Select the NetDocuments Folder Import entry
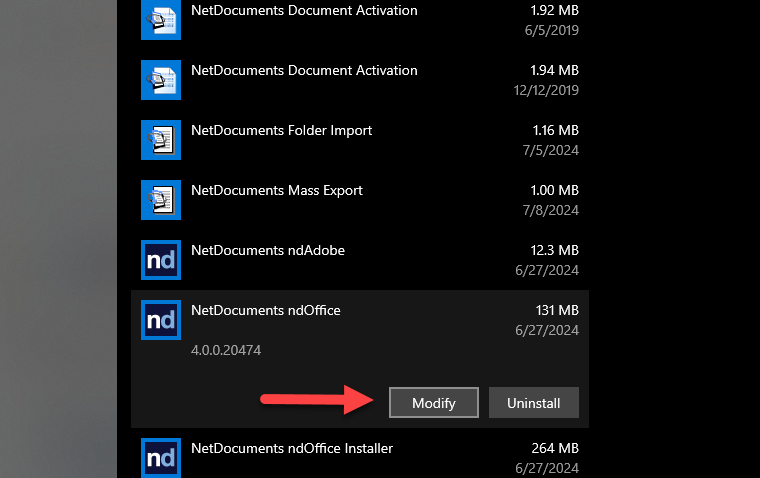 (x=360, y=140)
